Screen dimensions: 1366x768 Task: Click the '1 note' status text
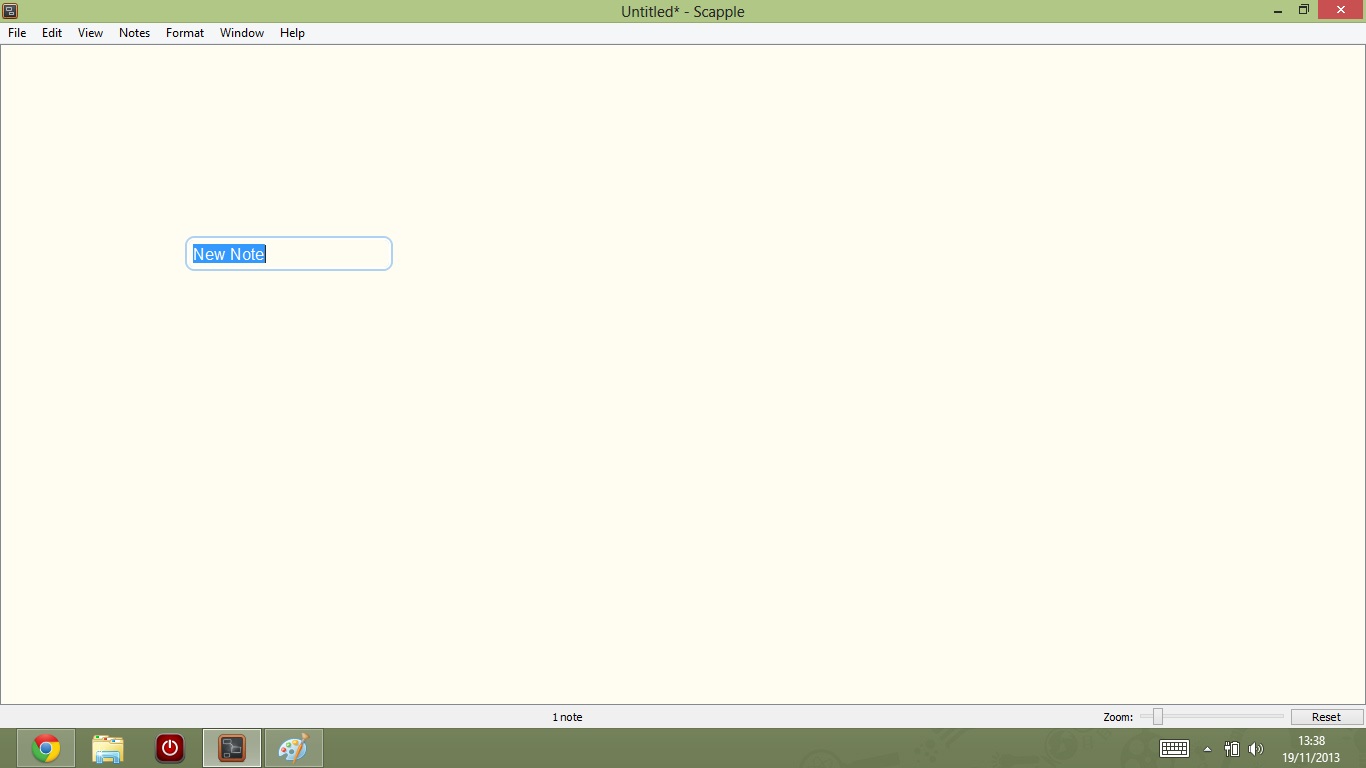click(567, 717)
